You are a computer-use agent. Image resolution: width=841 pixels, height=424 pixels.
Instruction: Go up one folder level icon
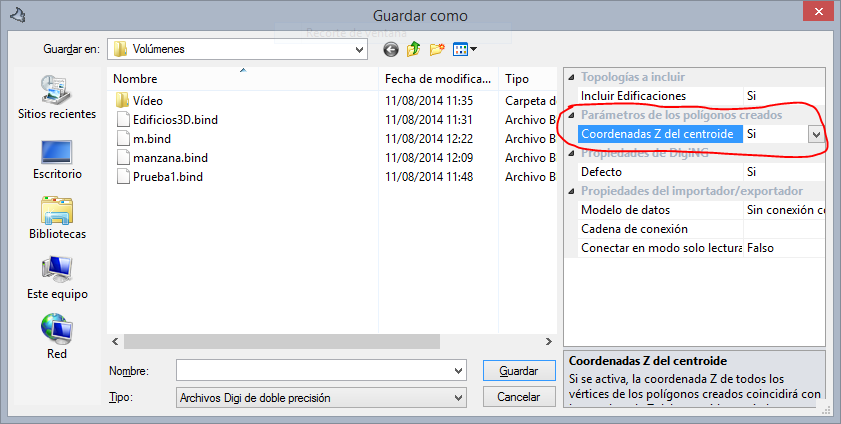coord(413,49)
